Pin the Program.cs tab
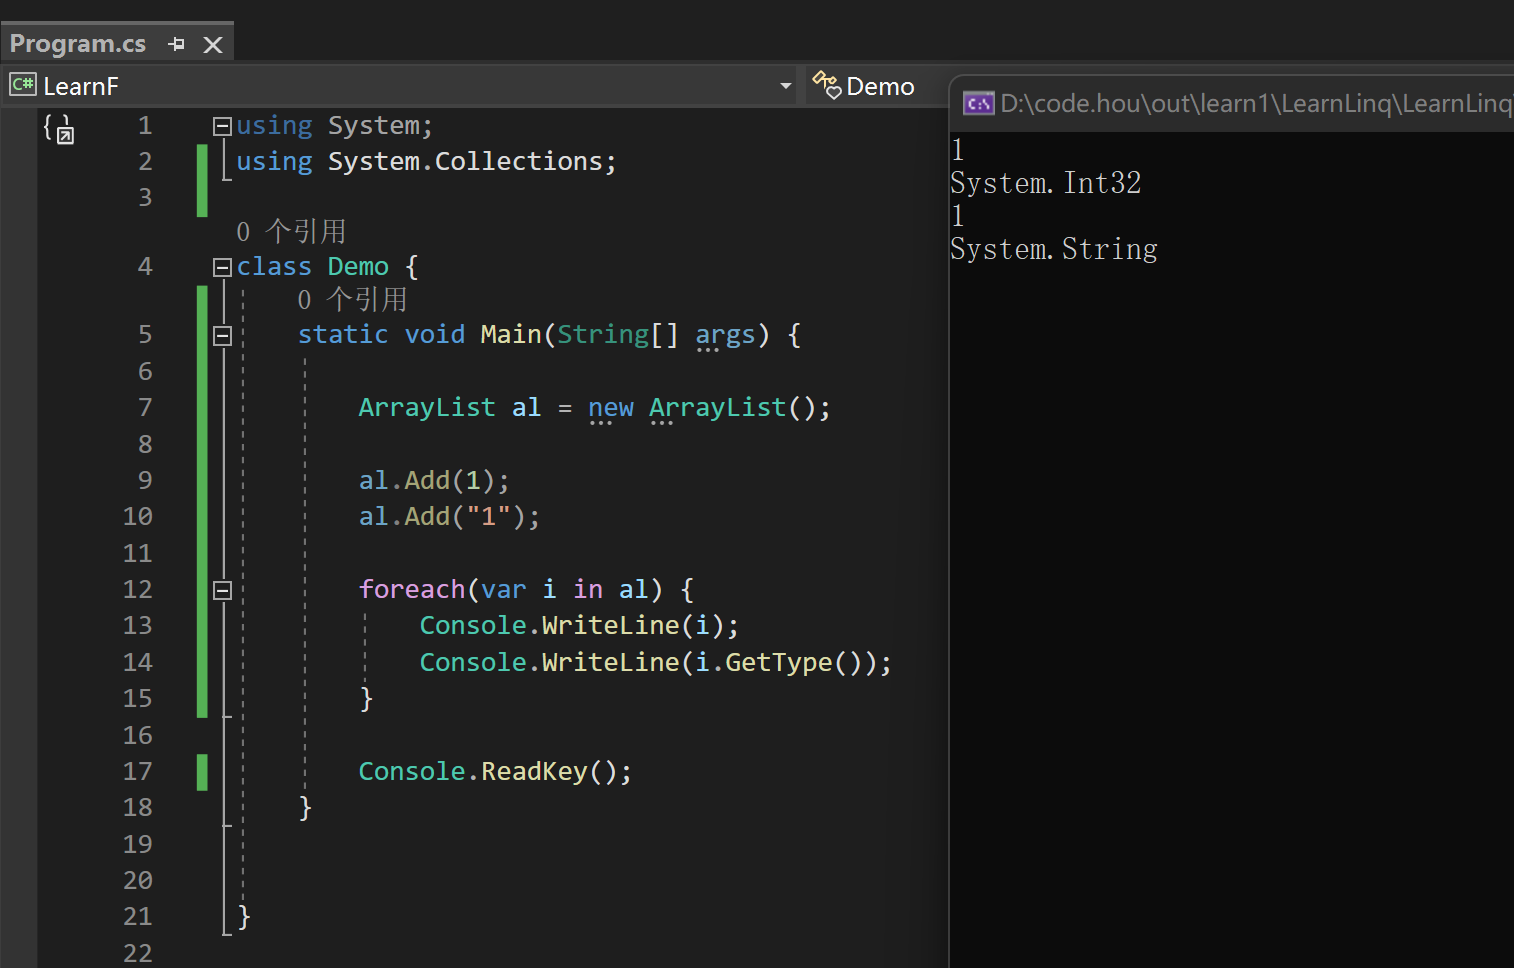This screenshot has width=1514, height=968. pos(177,44)
